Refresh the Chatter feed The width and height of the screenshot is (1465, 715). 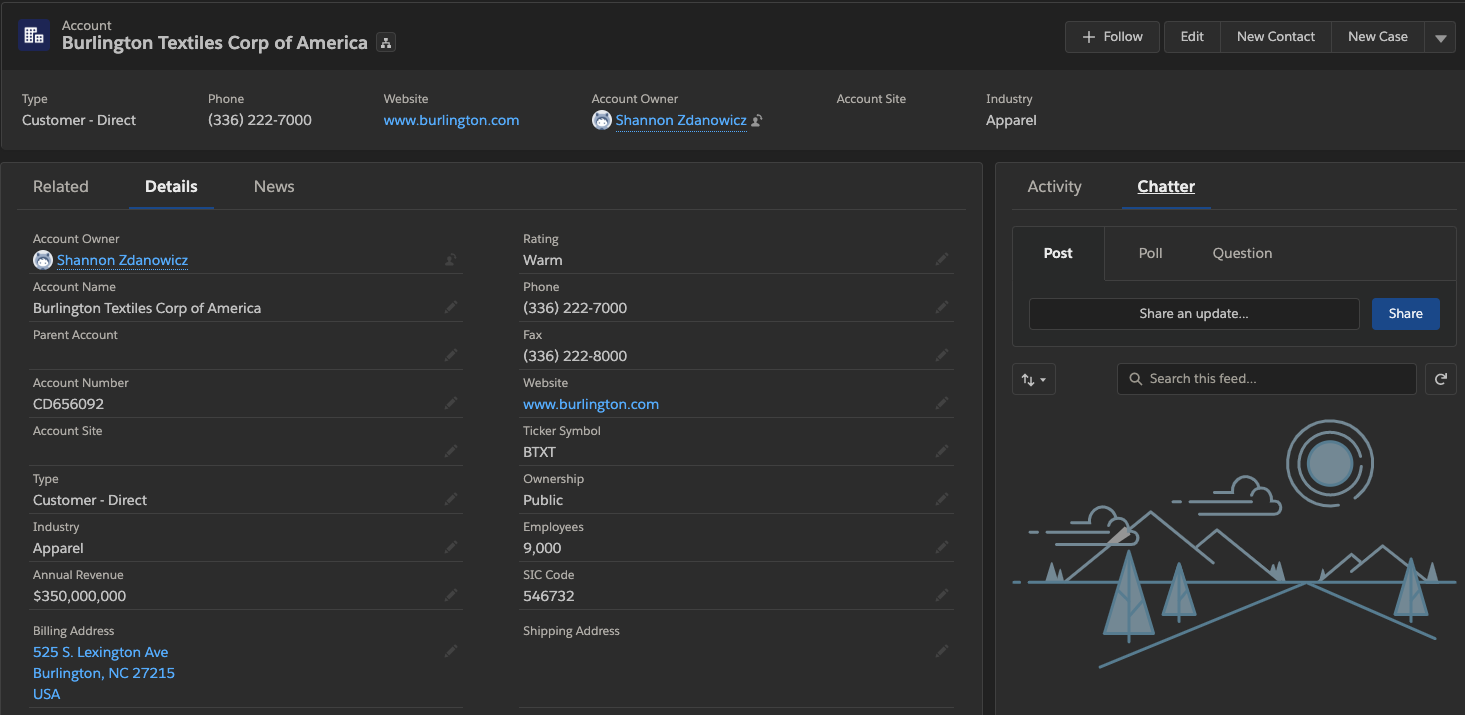(x=1440, y=379)
